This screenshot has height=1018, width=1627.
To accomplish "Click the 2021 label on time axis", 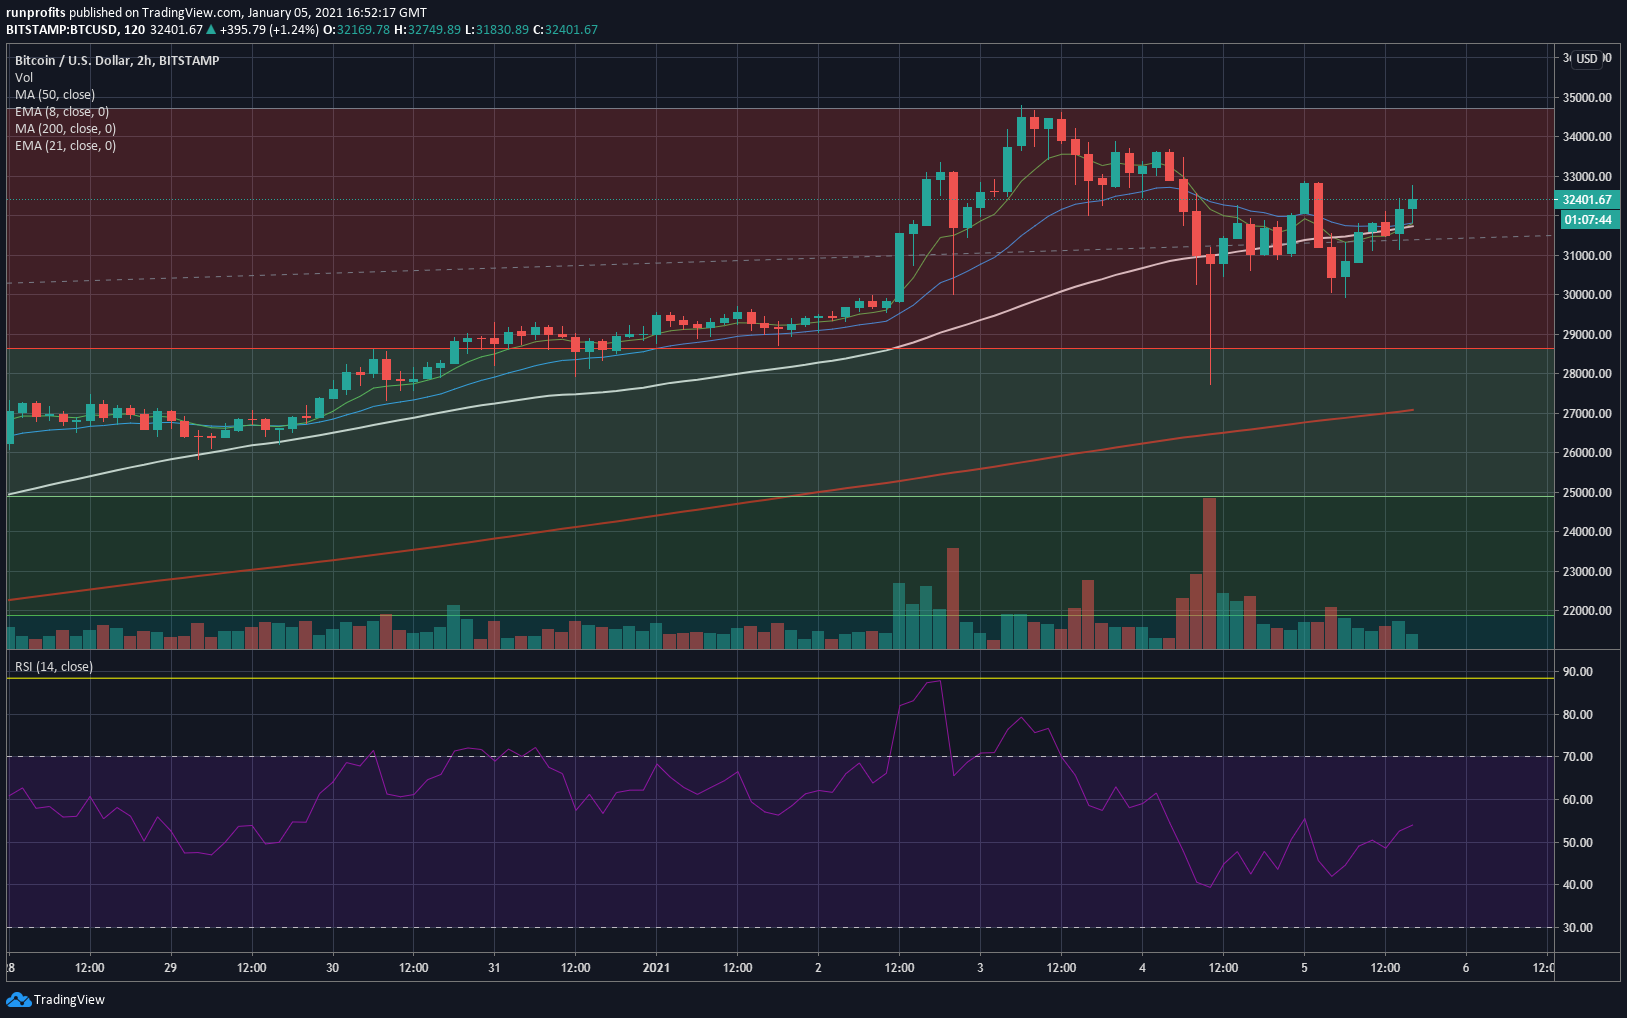I will pyautogui.click(x=656, y=967).
